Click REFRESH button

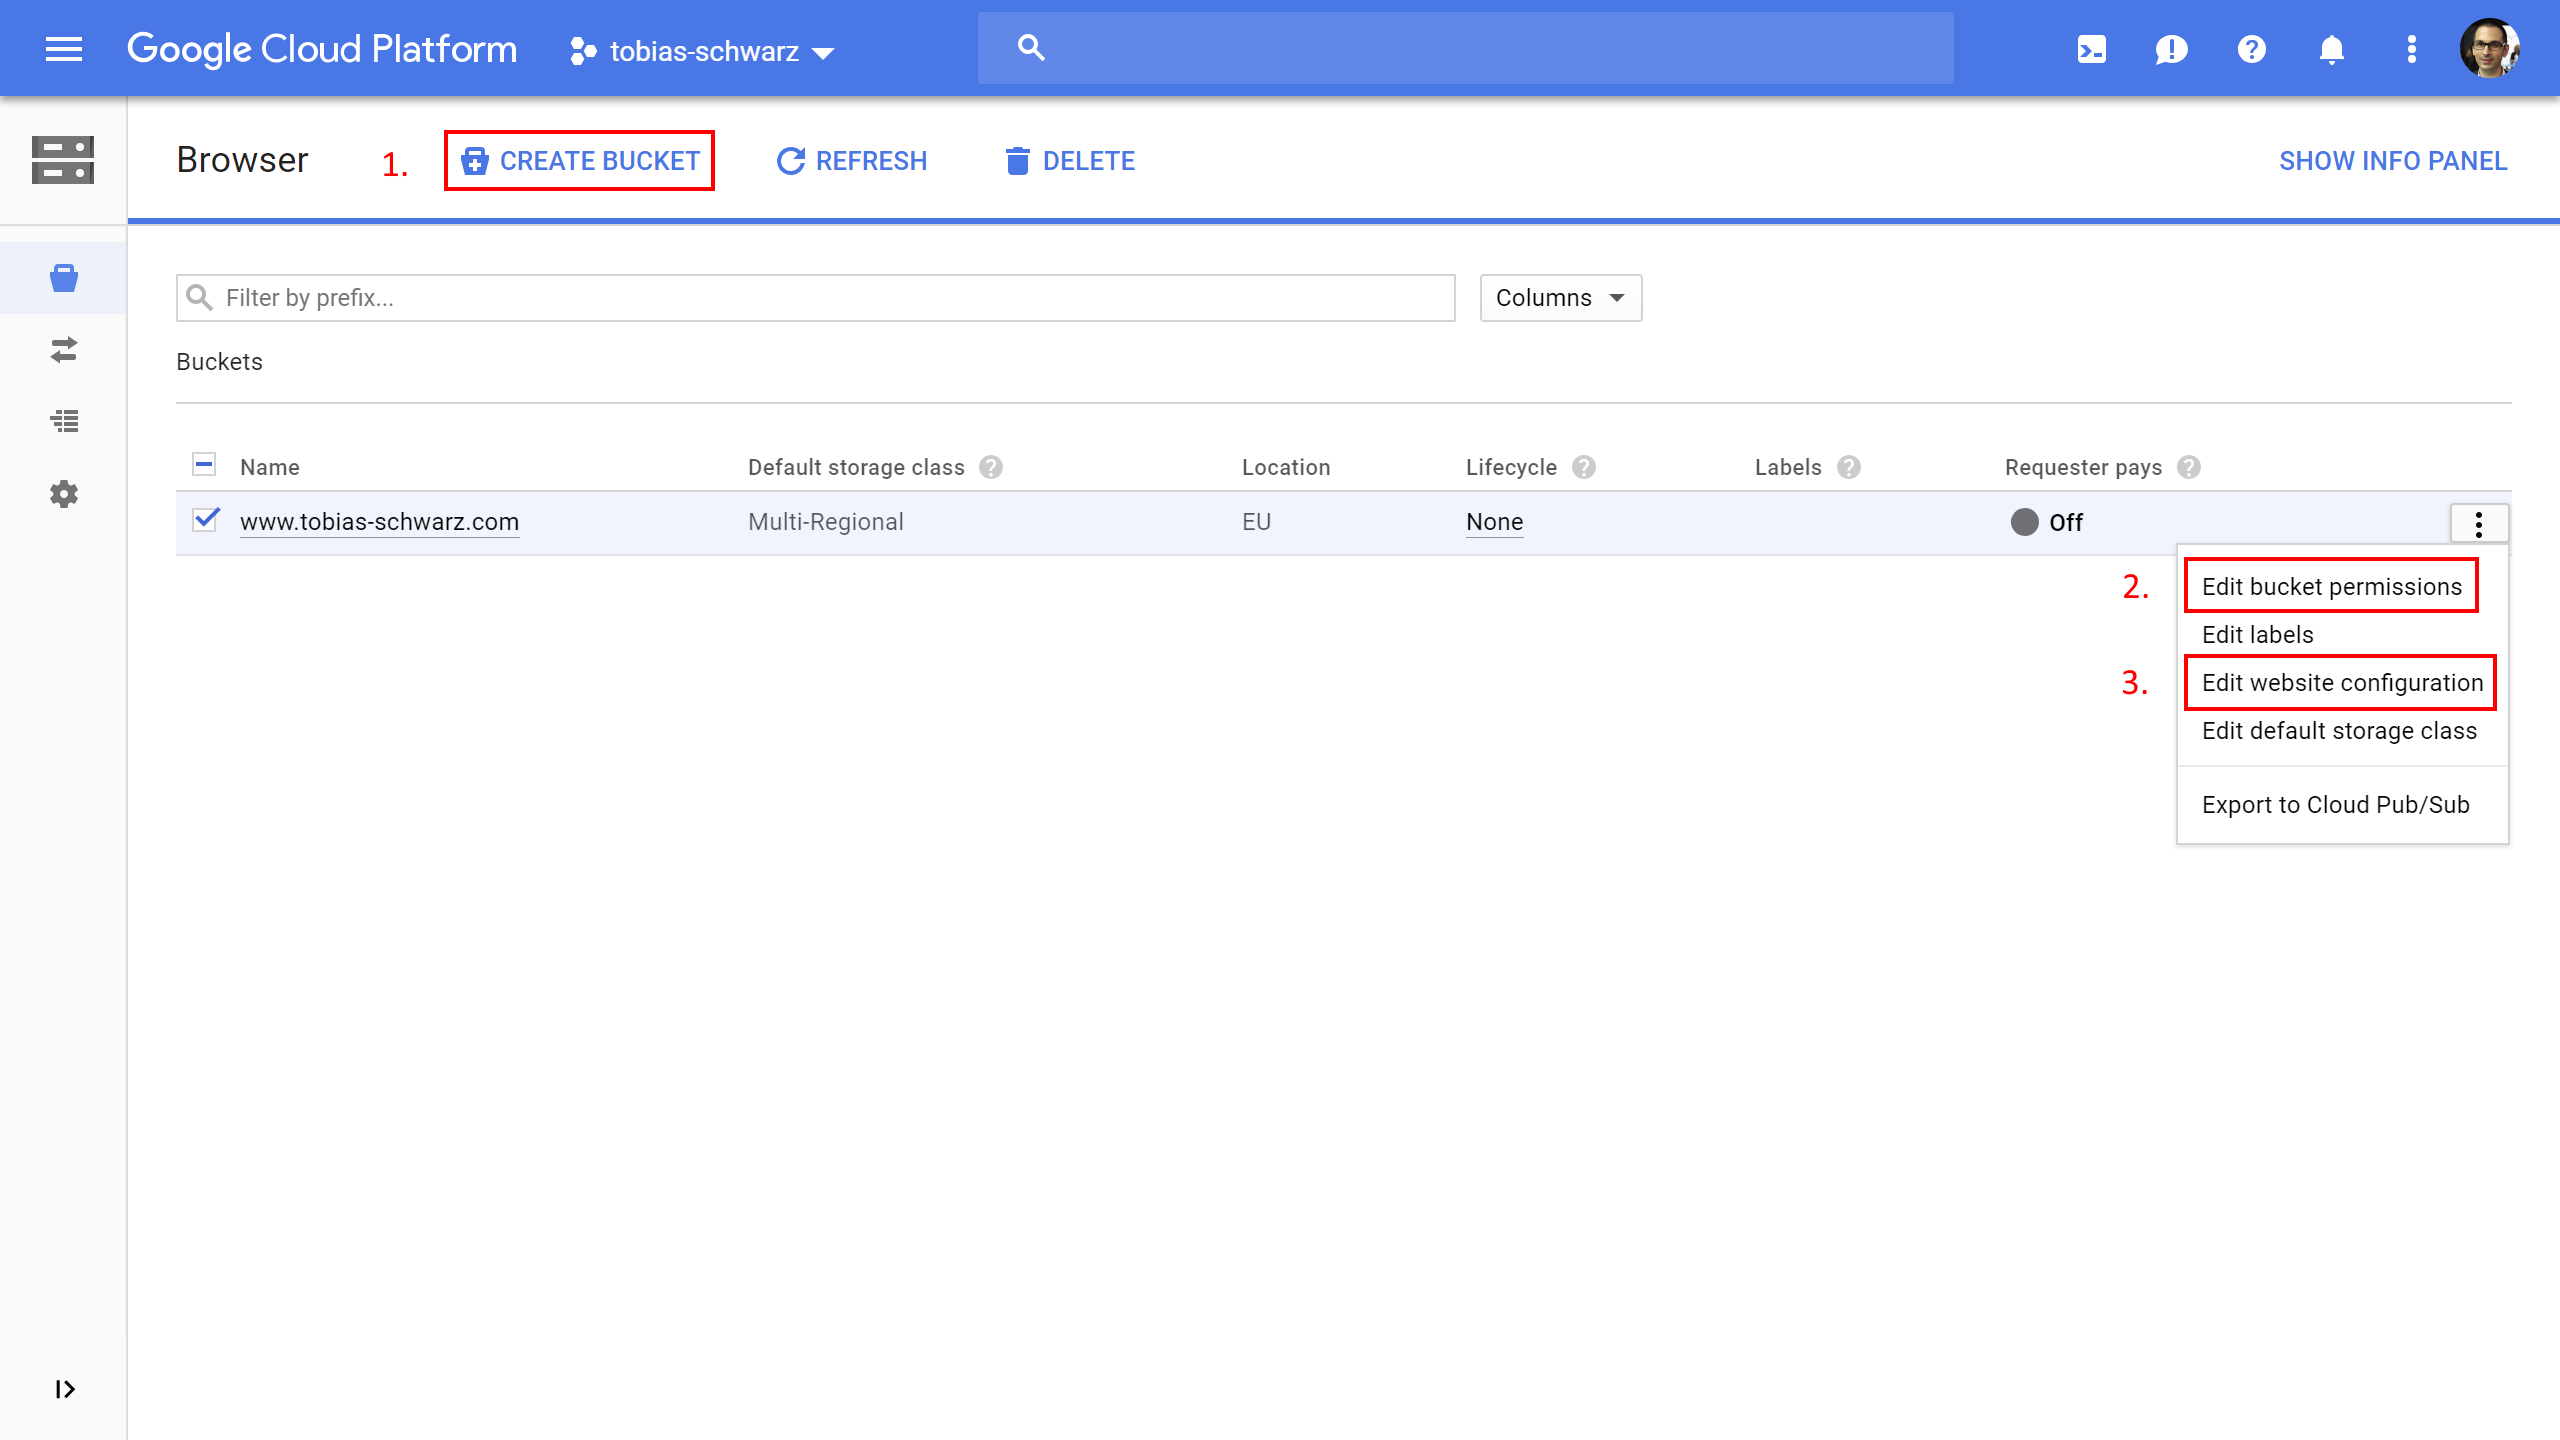tap(852, 160)
